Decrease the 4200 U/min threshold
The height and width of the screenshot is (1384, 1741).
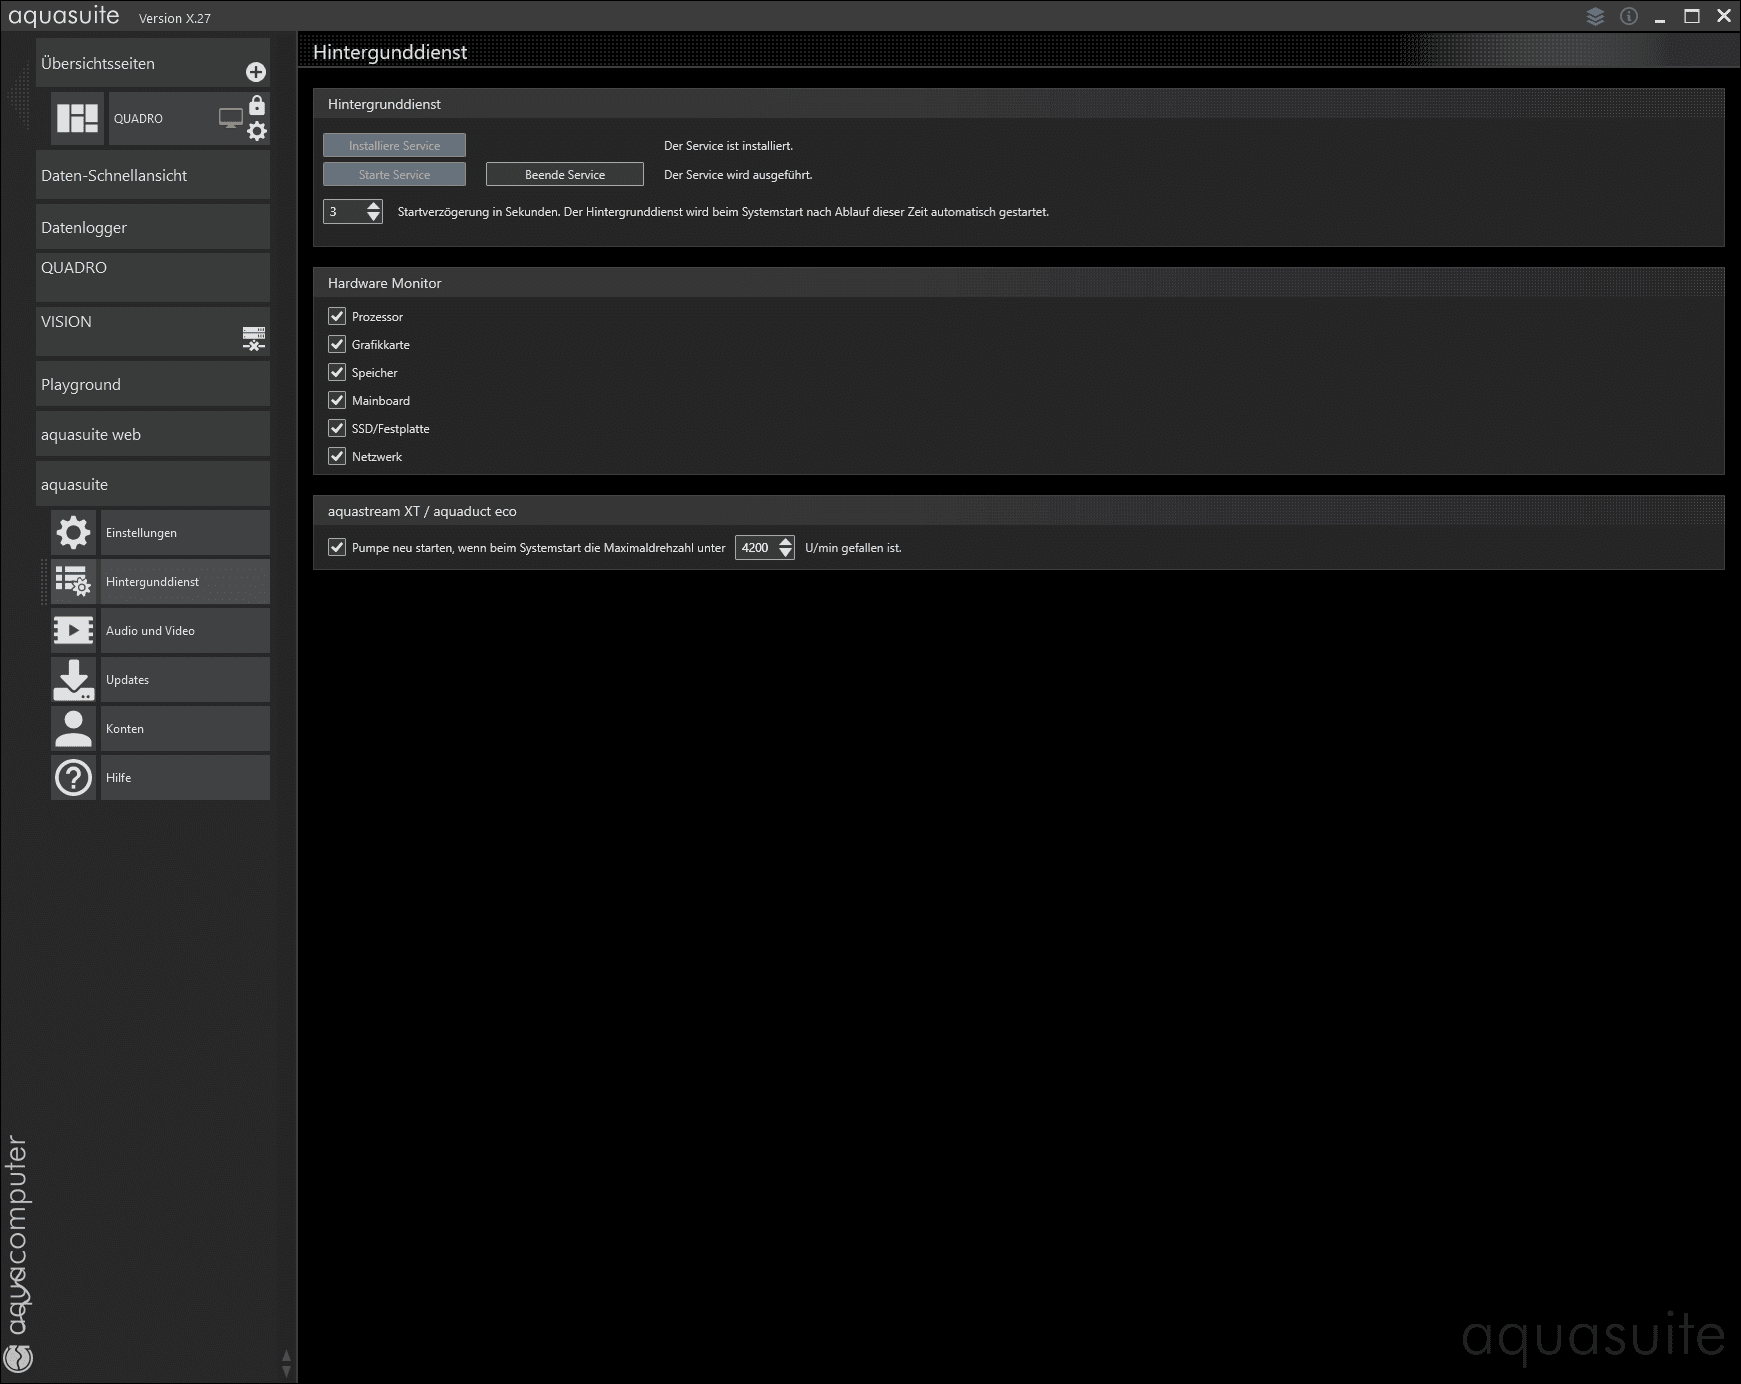[x=786, y=553]
